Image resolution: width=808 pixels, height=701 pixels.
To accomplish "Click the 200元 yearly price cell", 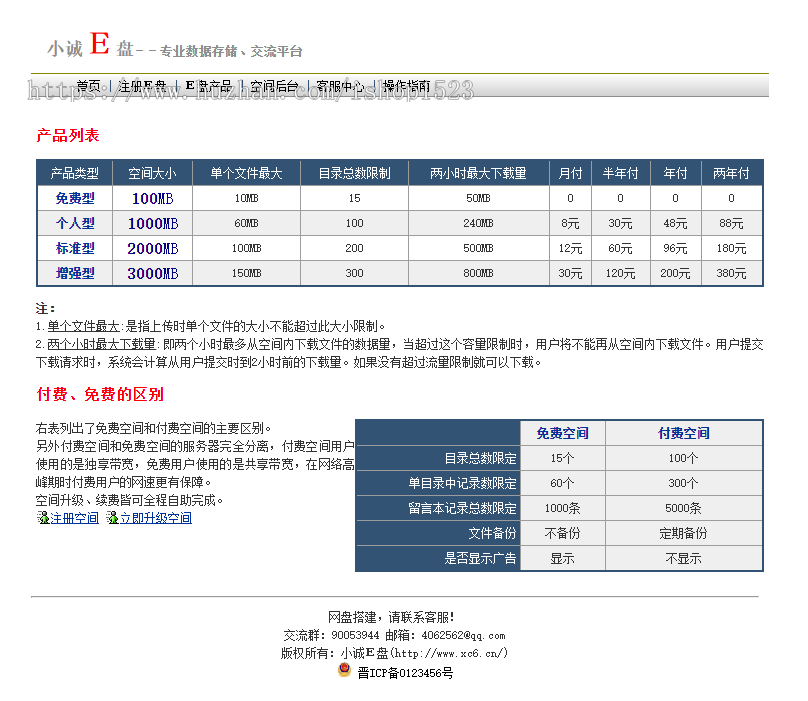I will click(x=676, y=273).
